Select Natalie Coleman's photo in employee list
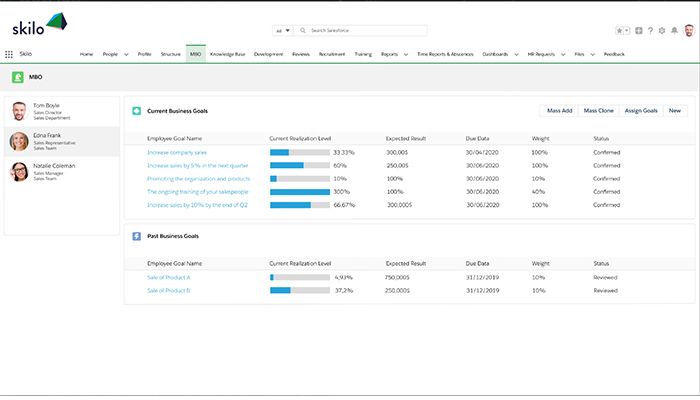700x400 pixels. coord(19,172)
